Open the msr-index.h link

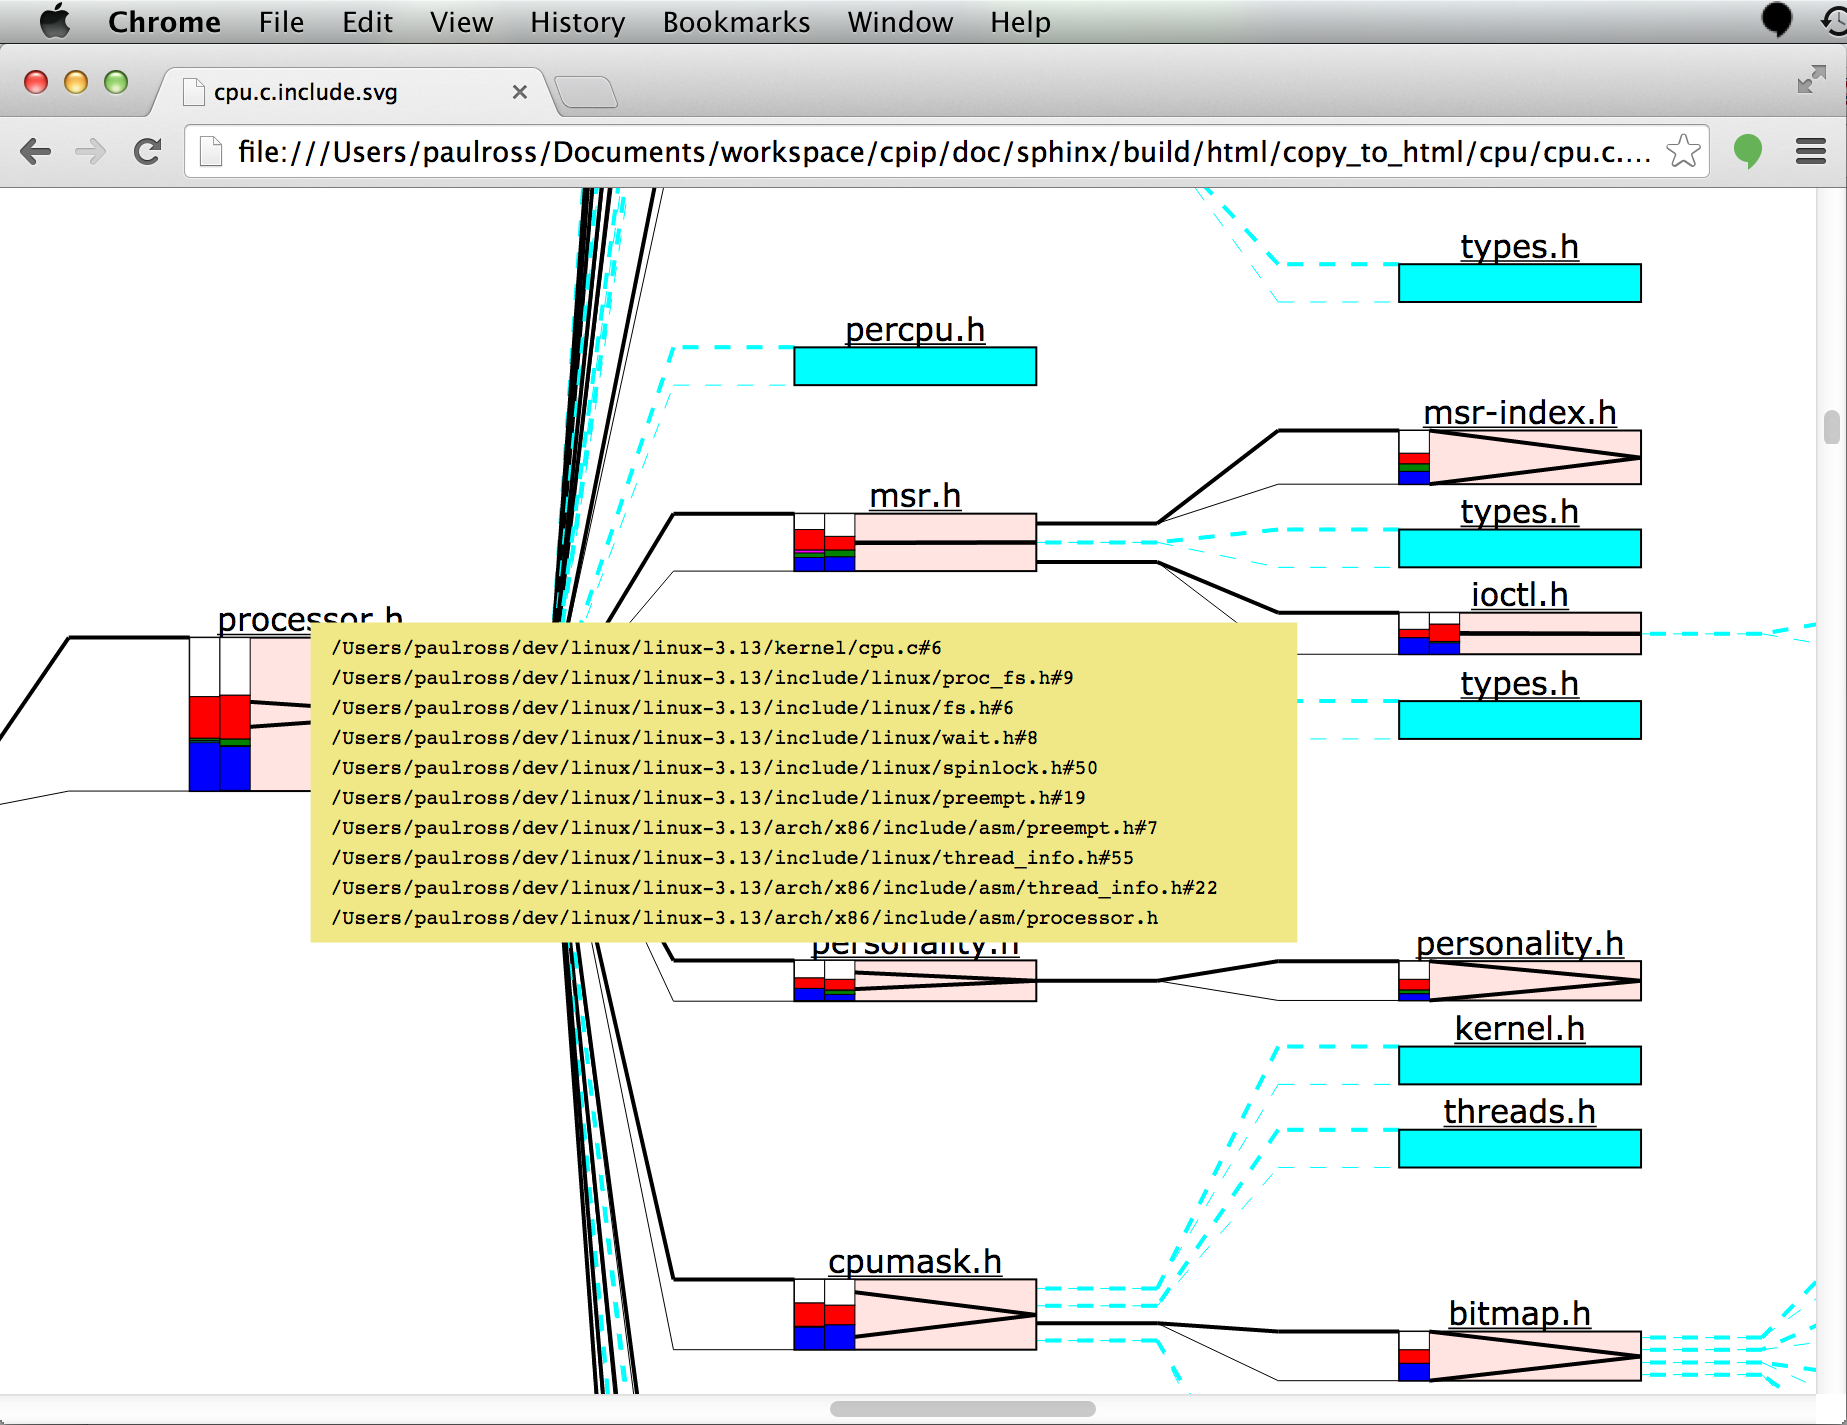click(1519, 412)
